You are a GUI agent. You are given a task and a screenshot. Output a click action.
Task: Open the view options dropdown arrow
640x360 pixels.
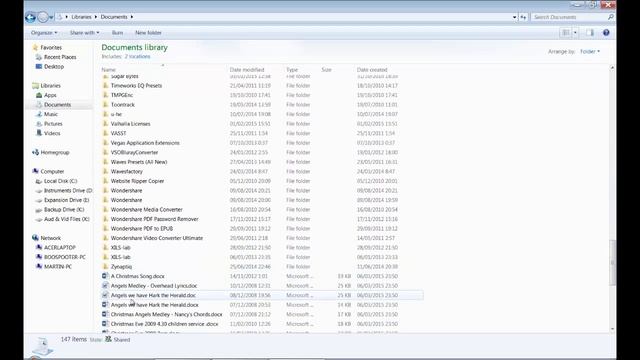pyautogui.click(x=575, y=33)
